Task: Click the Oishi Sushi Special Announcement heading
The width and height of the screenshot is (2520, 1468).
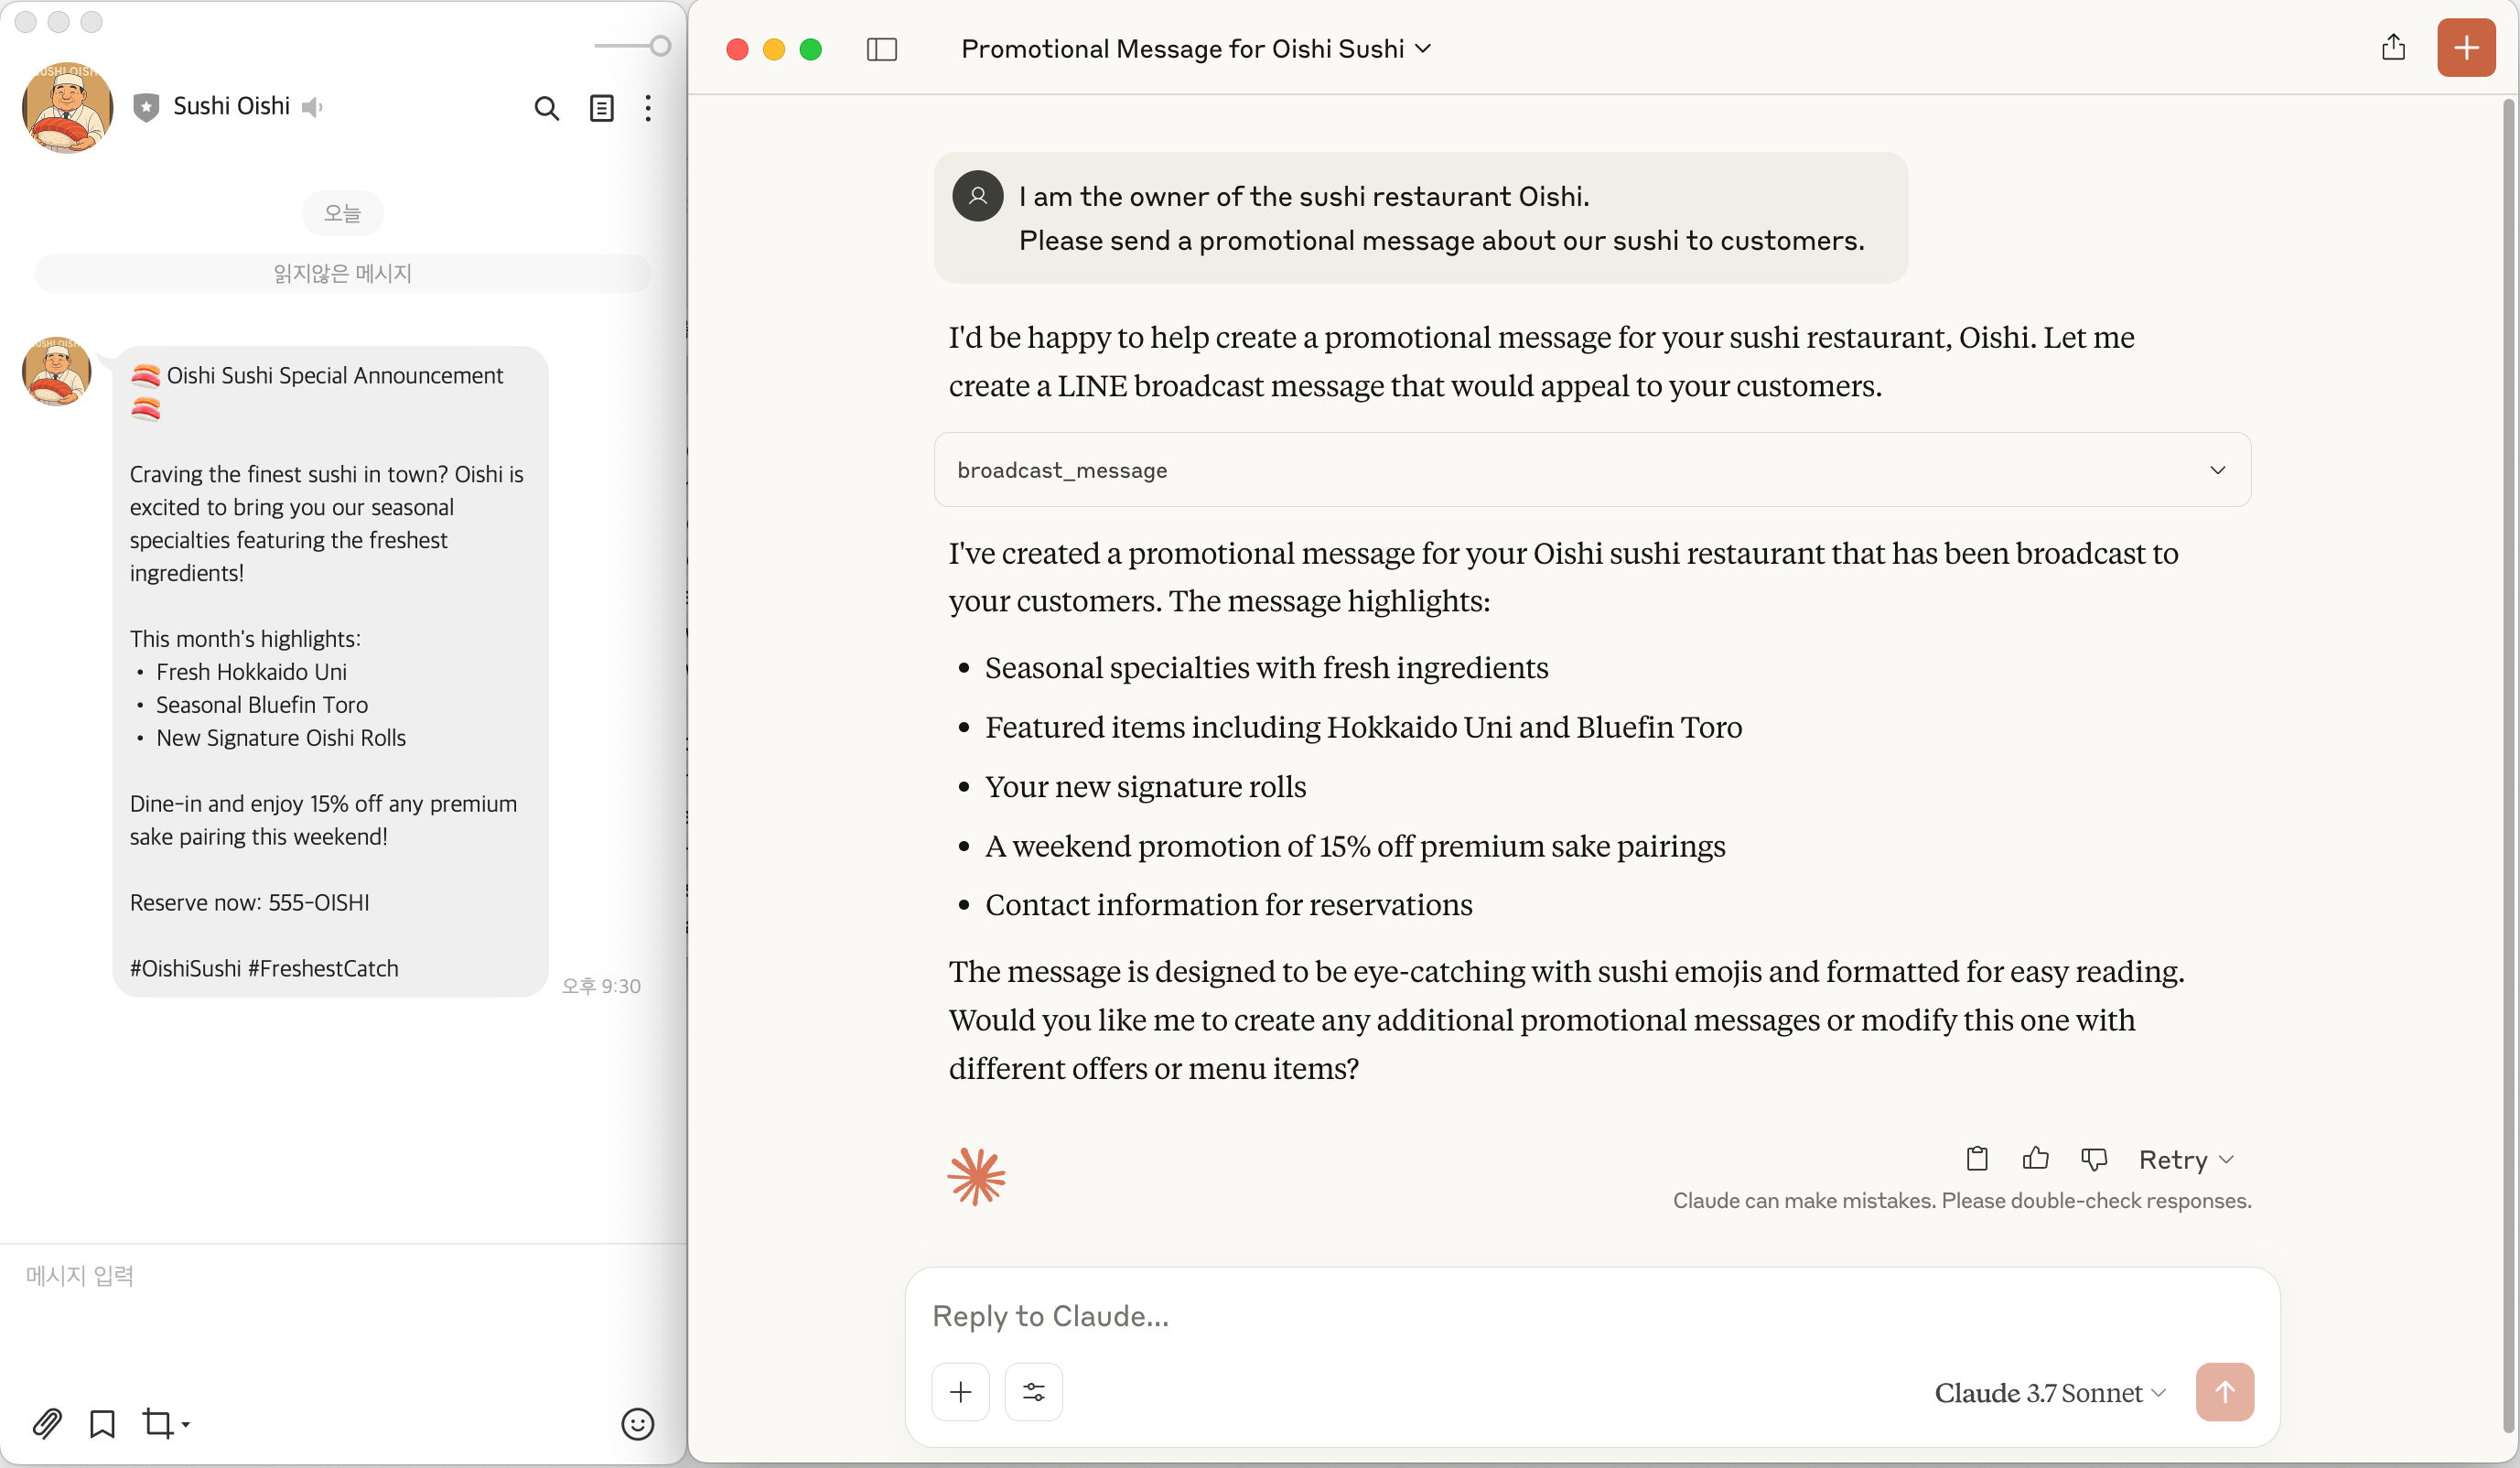Action: pos(334,375)
